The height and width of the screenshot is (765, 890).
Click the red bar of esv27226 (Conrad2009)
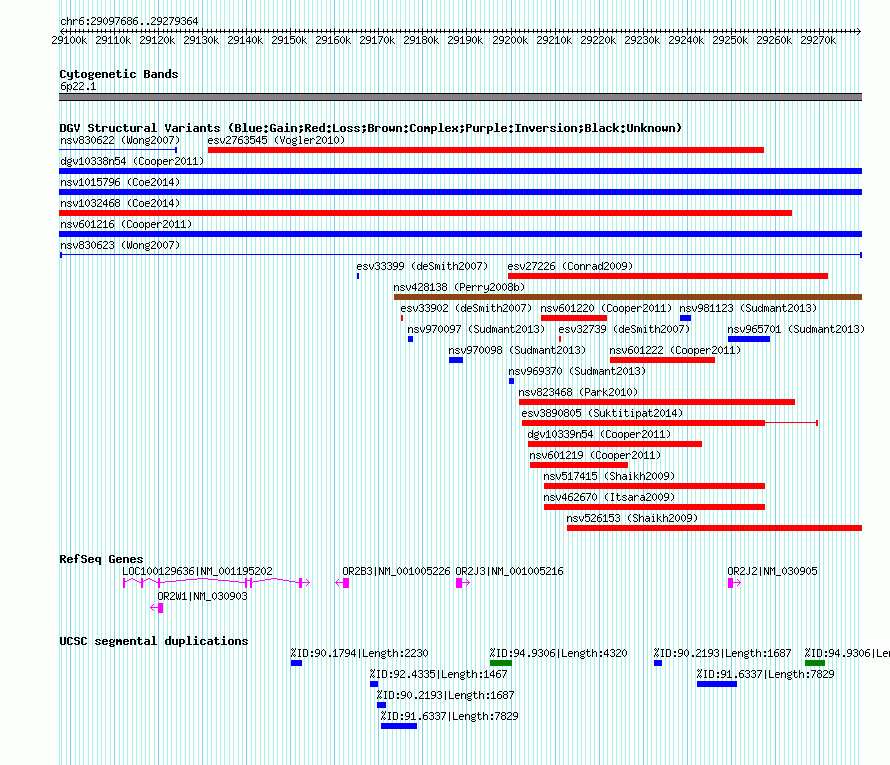[x=668, y=276]
